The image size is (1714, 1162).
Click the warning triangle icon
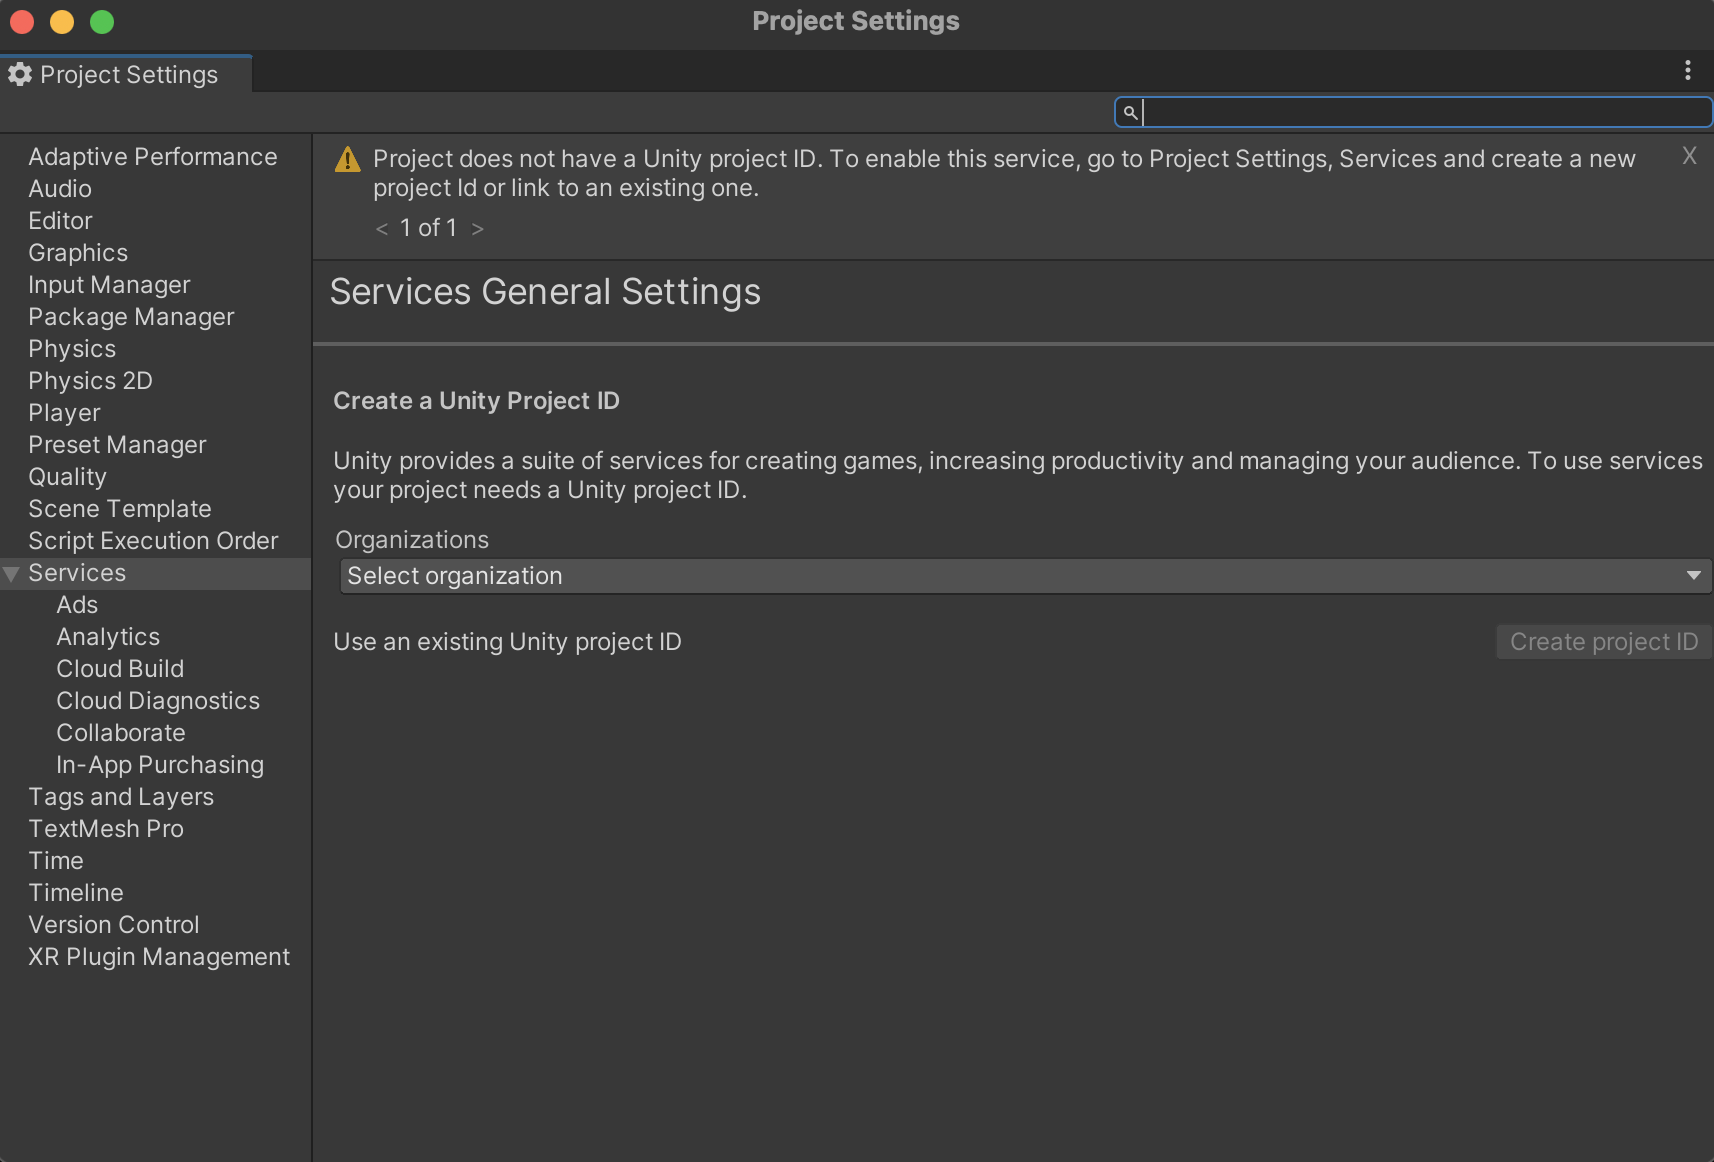click(347, 160)
